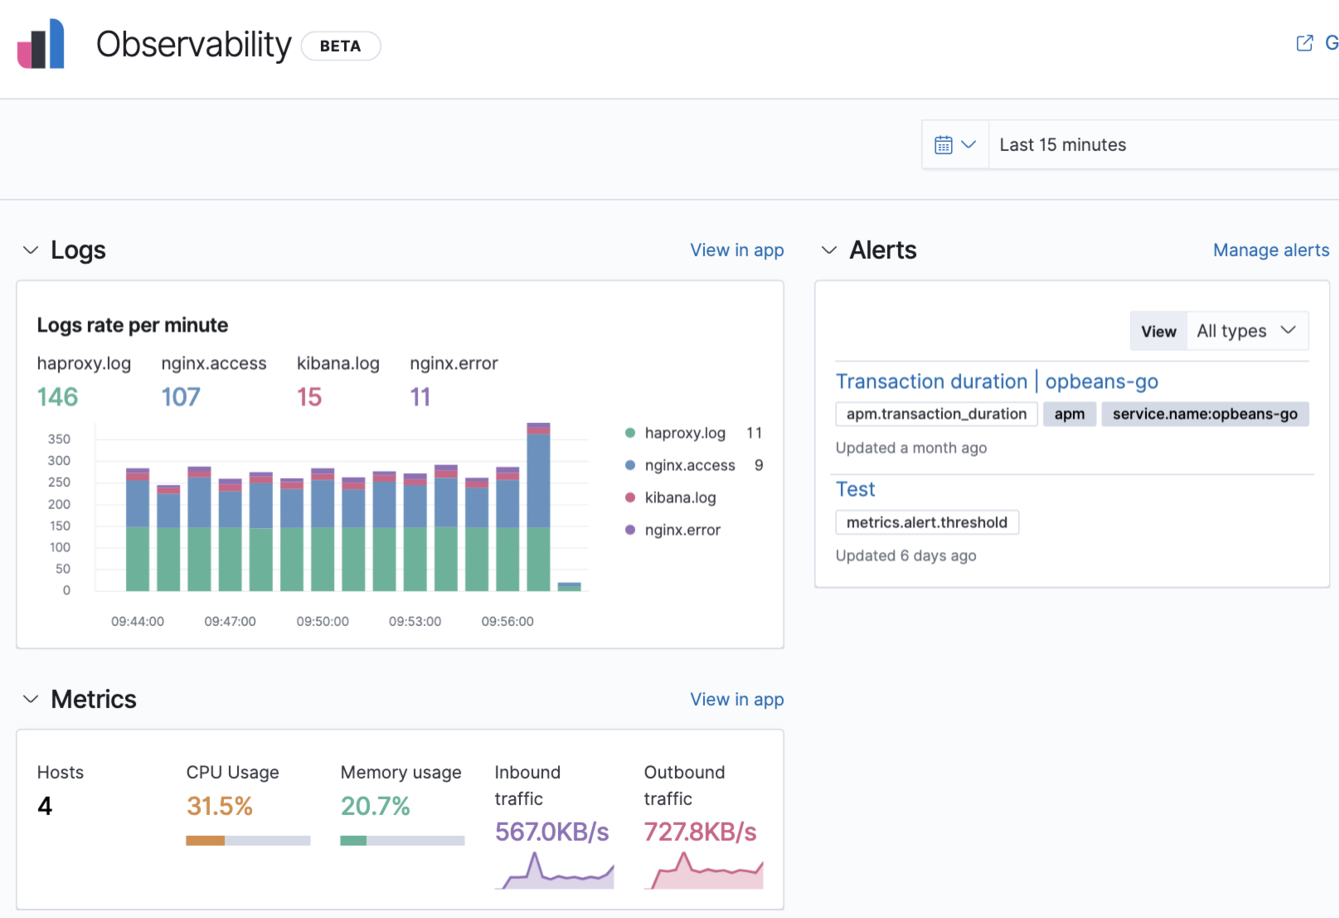Collapse the Logs section
Viewport: 1339px width, 918px height.
[29, 250]
